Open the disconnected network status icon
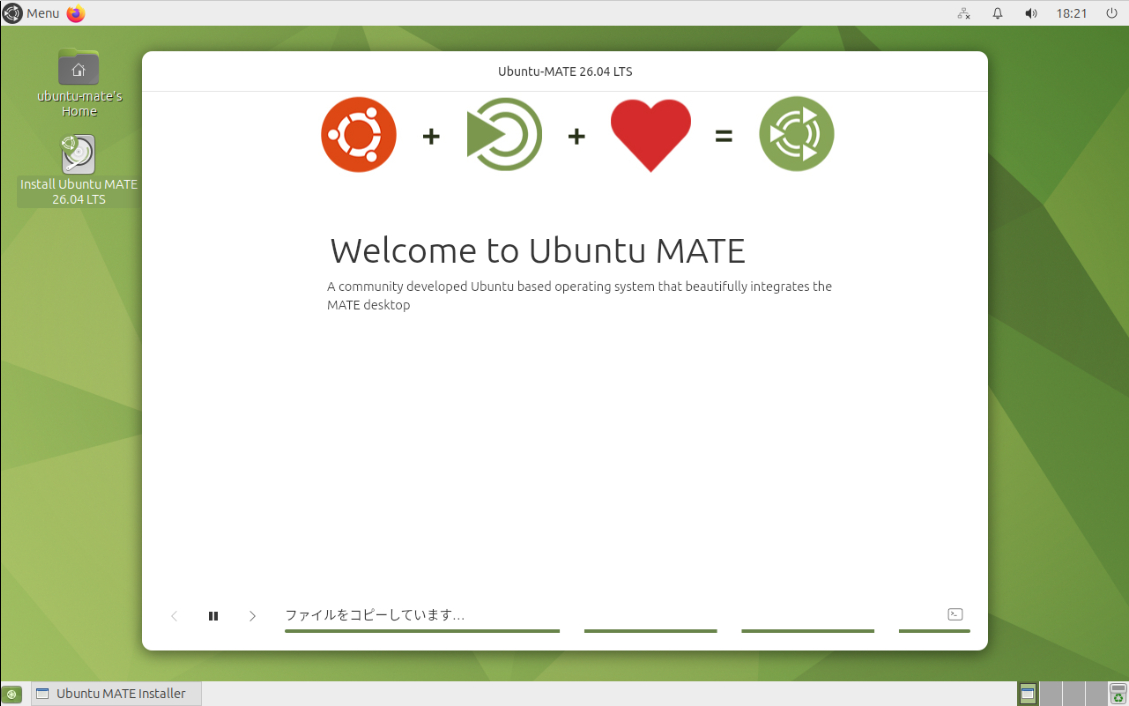Image resolution: width=1129 pixels, height=706 pixels. coord(964,13)
